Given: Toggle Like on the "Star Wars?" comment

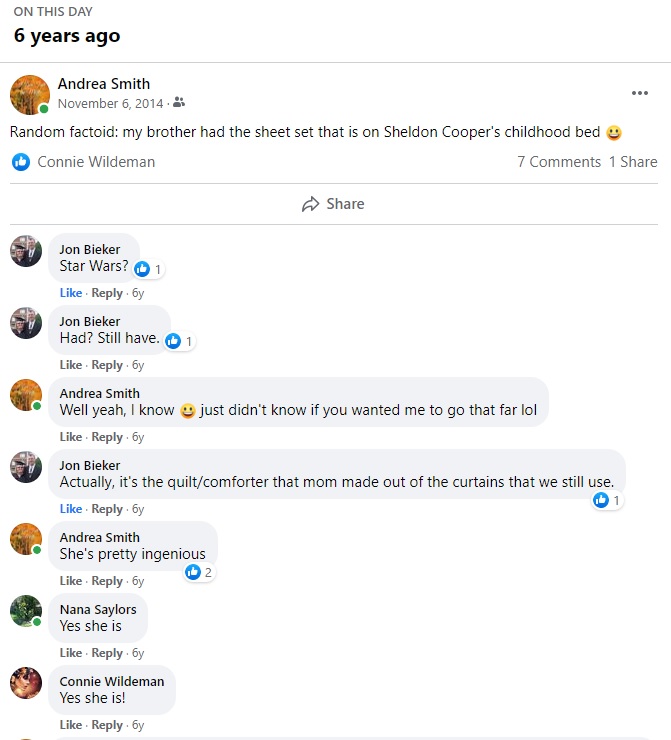Looking at the screenshot, I should [x=70, y=293].
